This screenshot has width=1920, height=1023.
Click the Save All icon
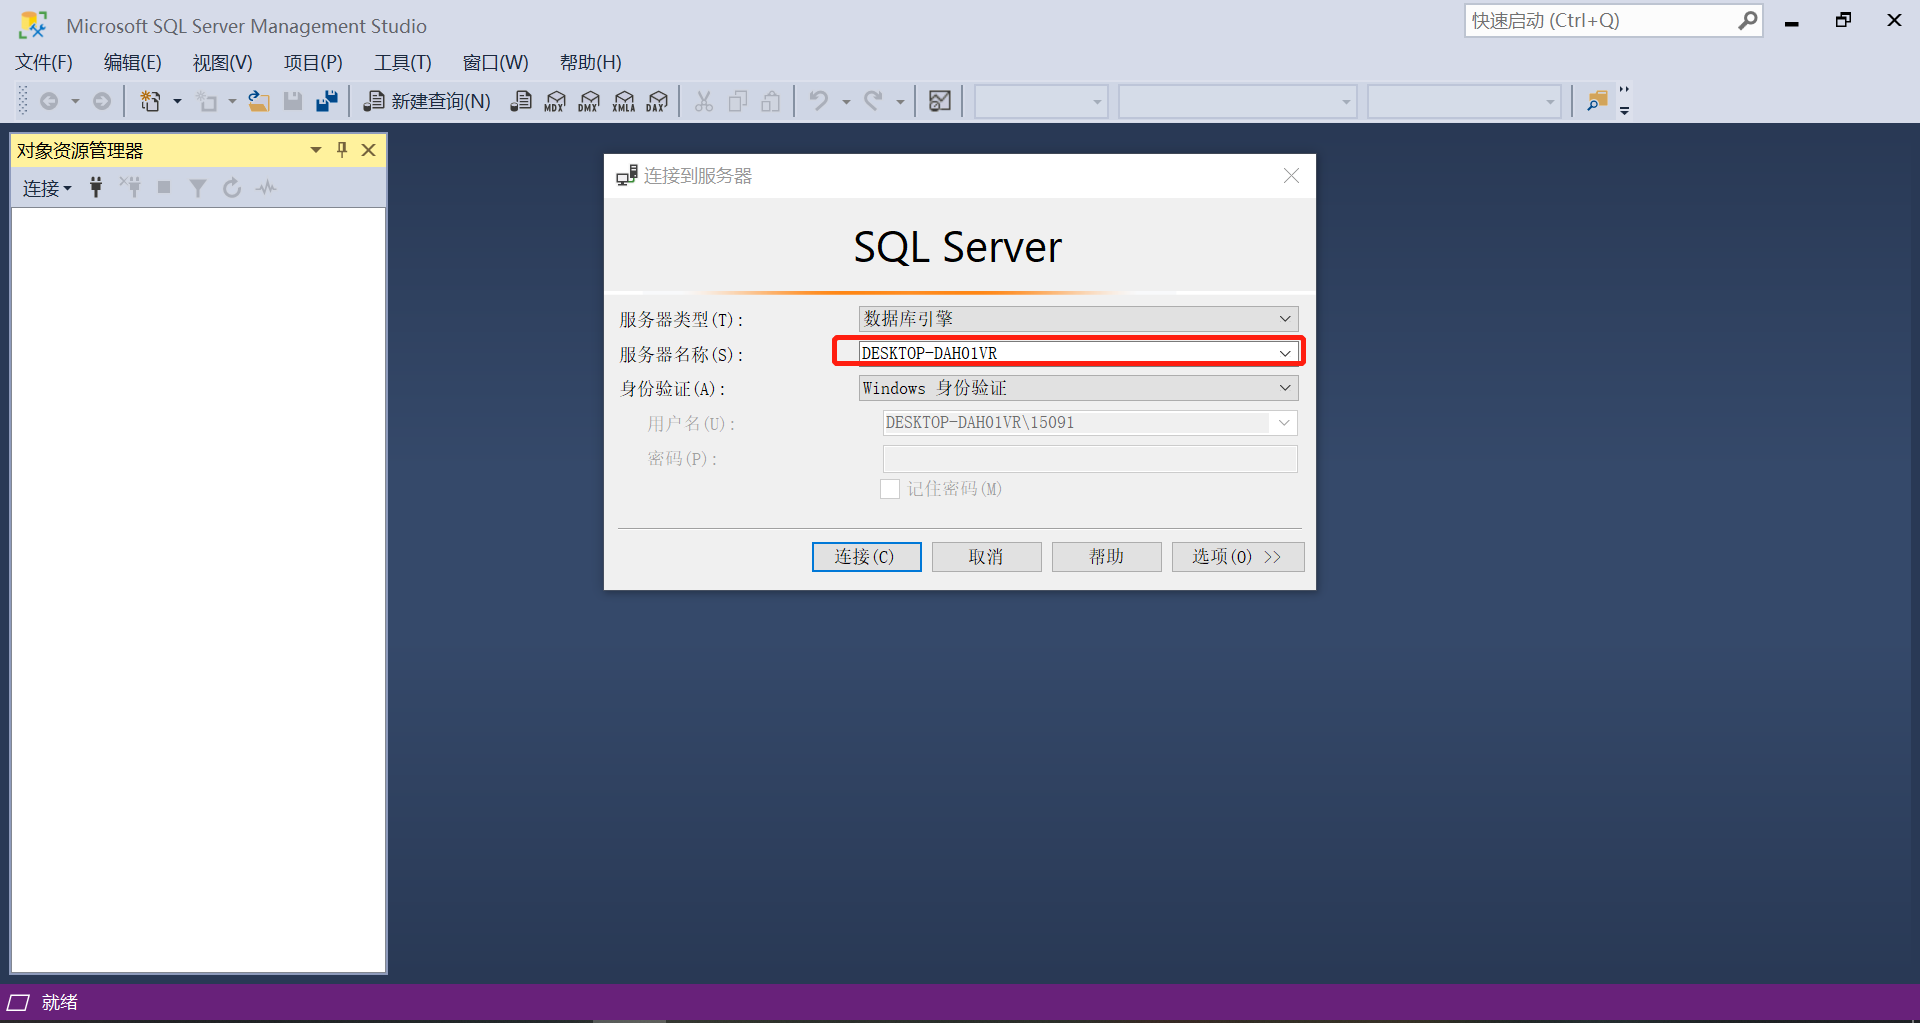[x=326, y=100]
